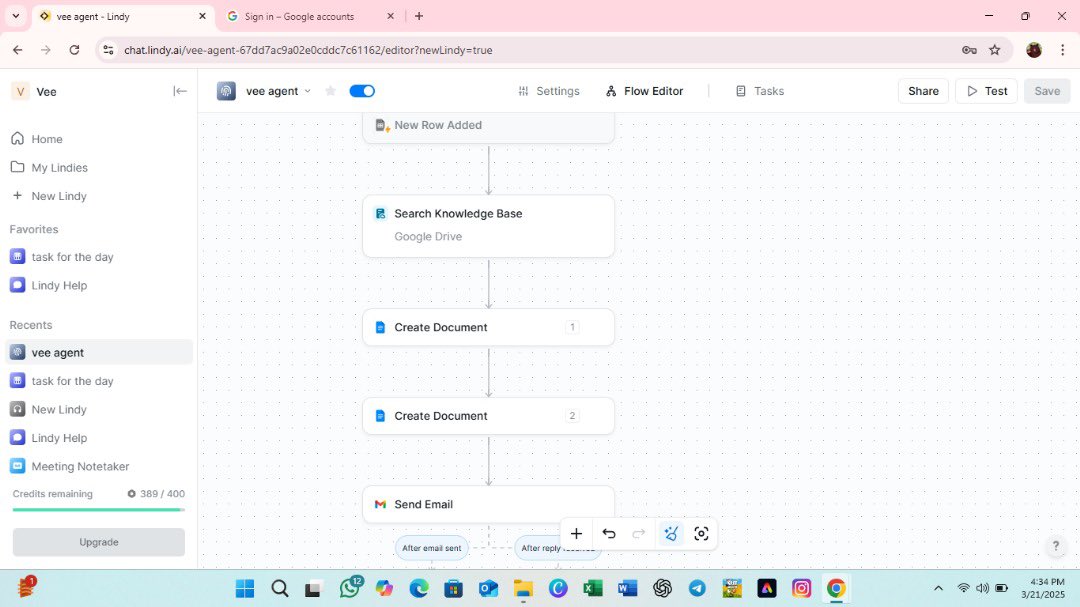1080x607 pixels.
Task: Click the Search Knowledge Base node icon
Action: click(380, 214)
